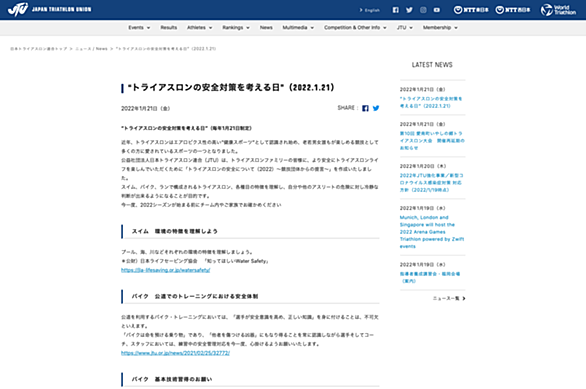This screenshot has width=586, height=389.
Task: Expand the Membership dropdown
Action: point(440,28)
